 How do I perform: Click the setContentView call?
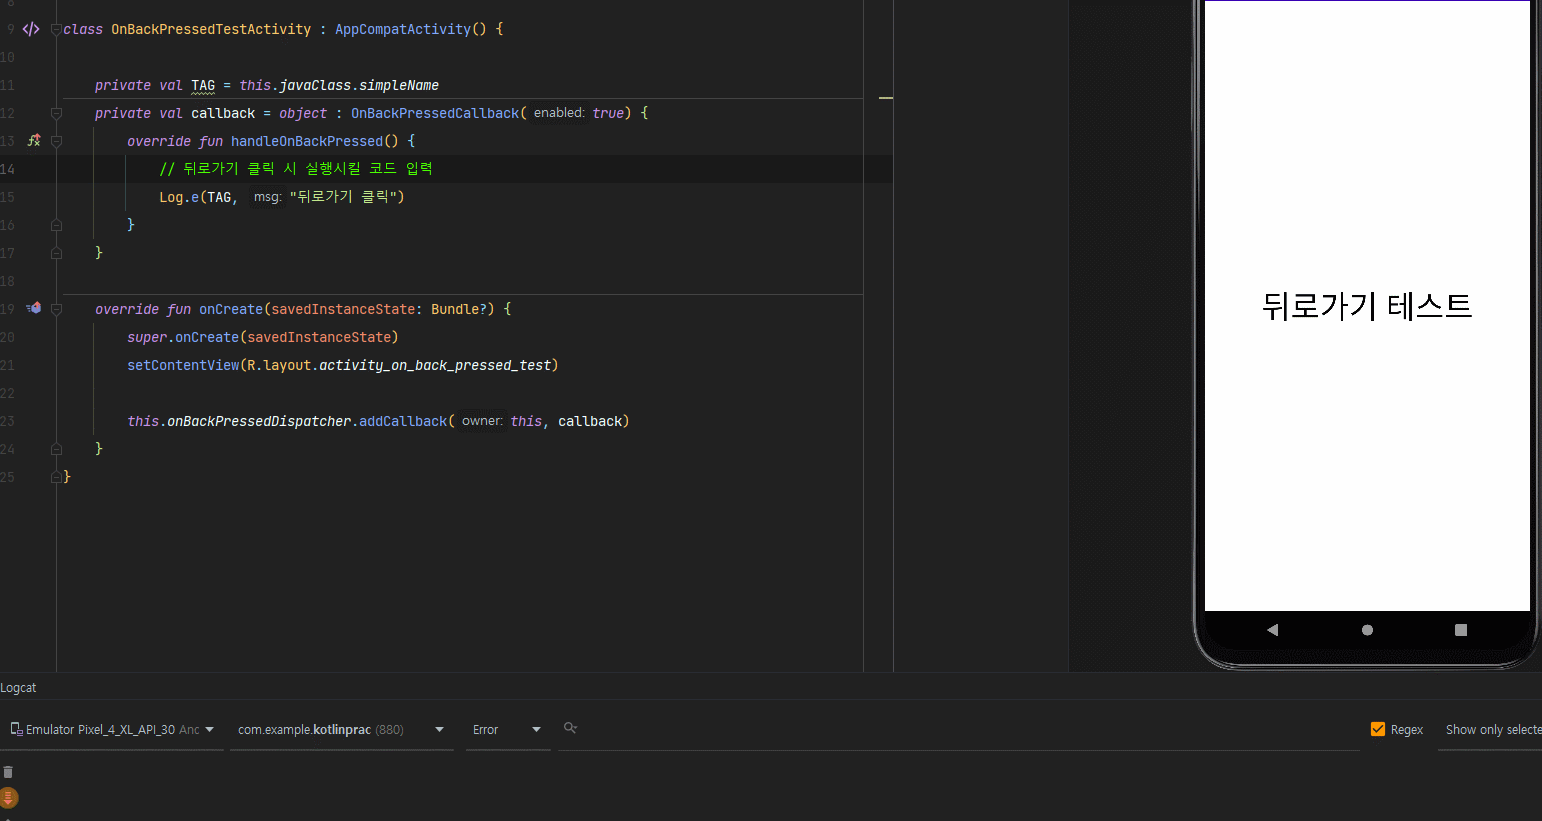point(183,365)
